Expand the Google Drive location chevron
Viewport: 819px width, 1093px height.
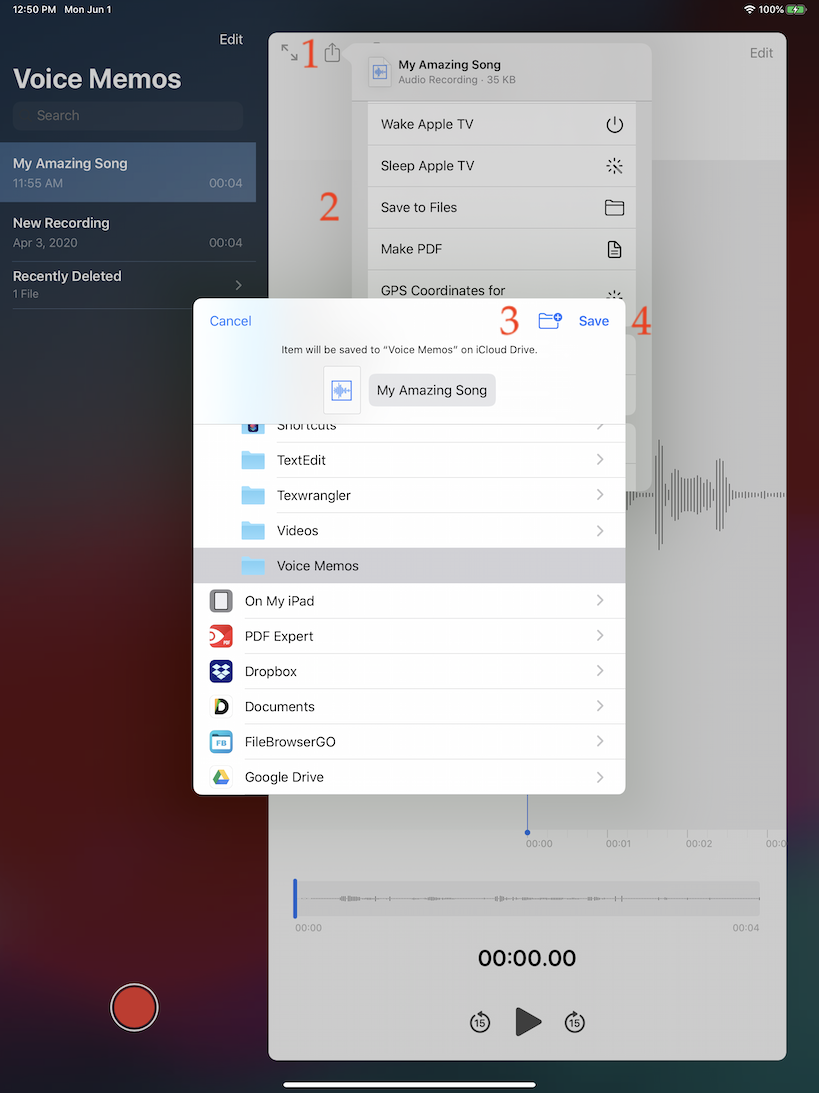pos(600,777)
